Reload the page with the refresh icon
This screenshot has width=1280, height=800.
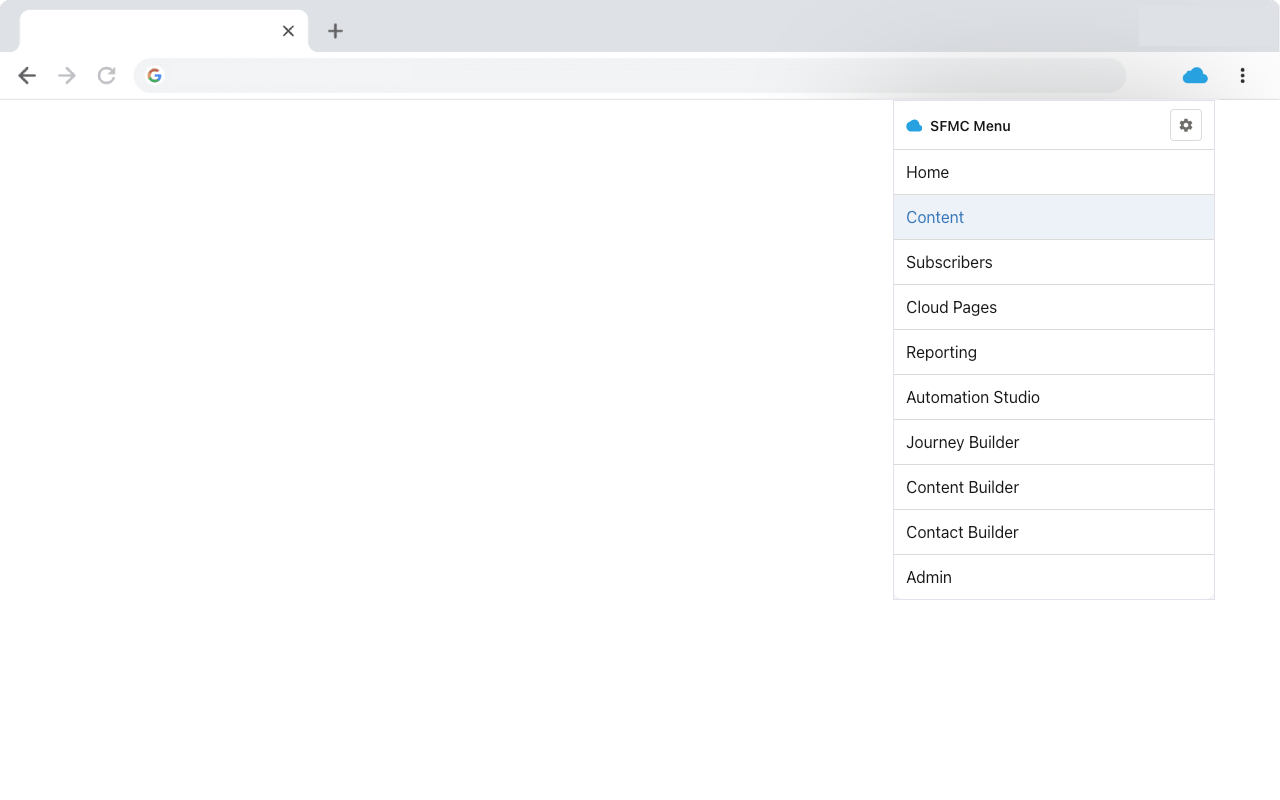tap(106, 75)
